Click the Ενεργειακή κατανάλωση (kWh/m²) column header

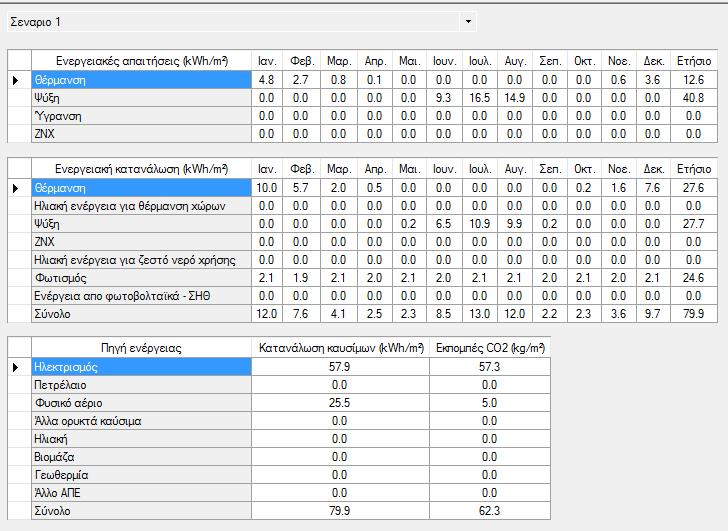(x=142, y=169)
